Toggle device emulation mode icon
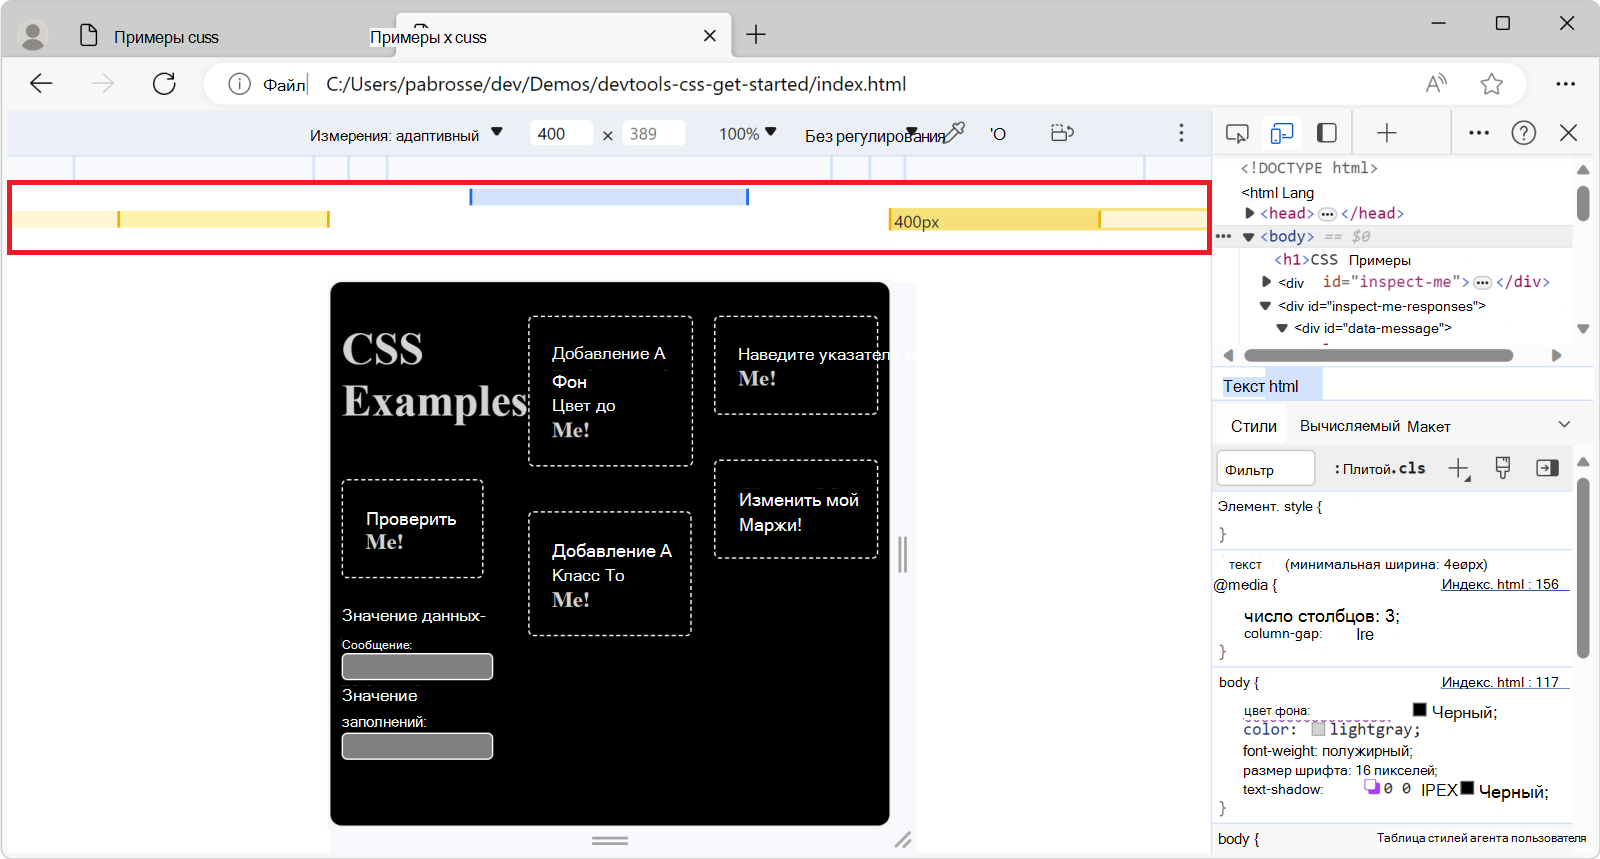 point(1281,133)
